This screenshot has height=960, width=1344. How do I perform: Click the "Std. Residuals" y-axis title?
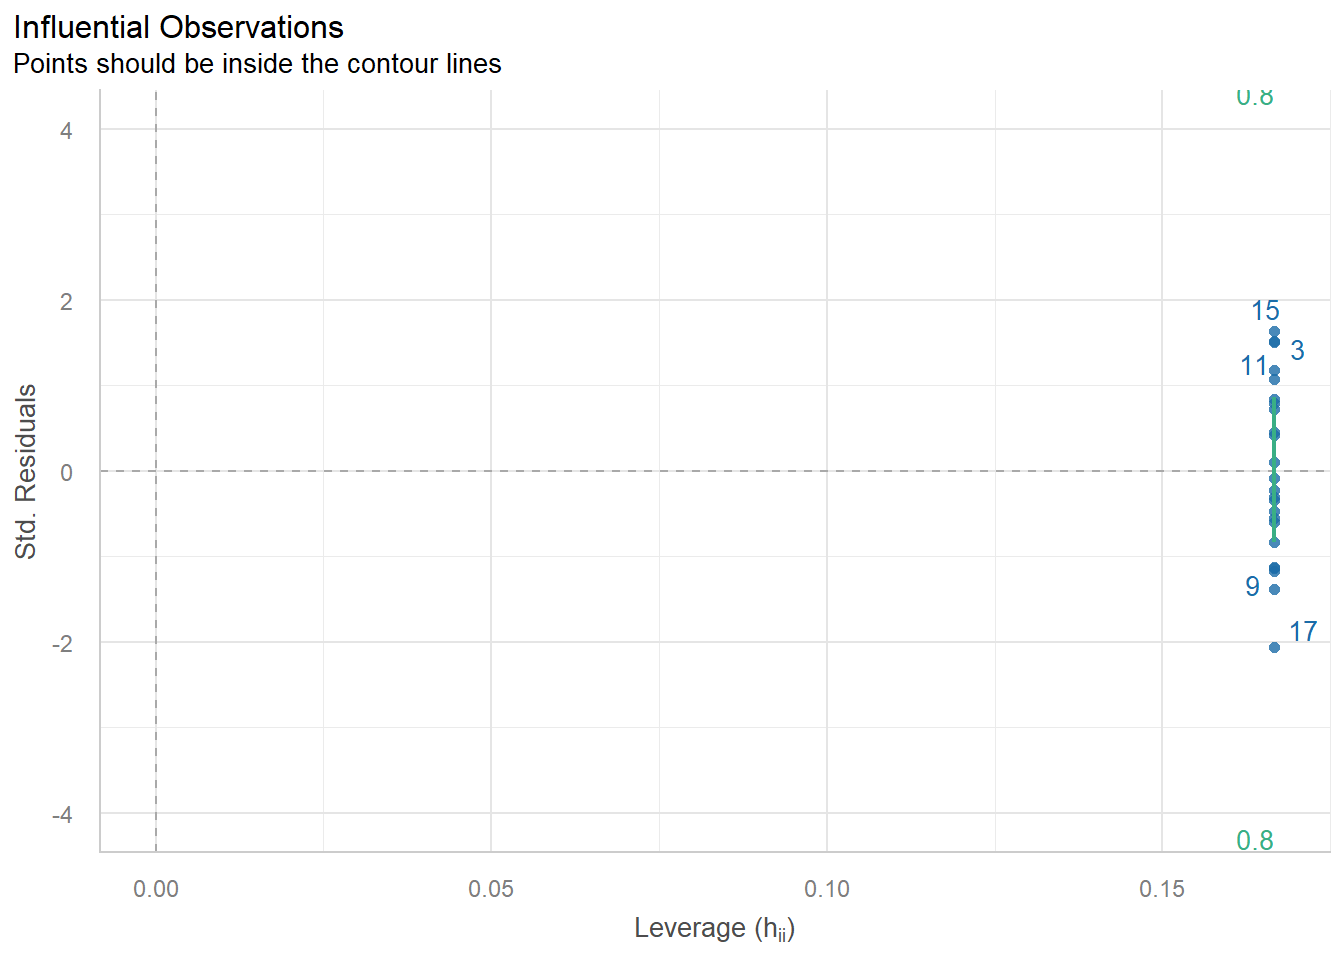click(26, 471)
